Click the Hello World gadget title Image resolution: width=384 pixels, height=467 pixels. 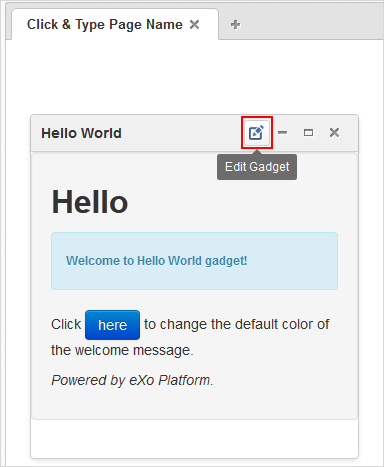click(x=81, y=133)
